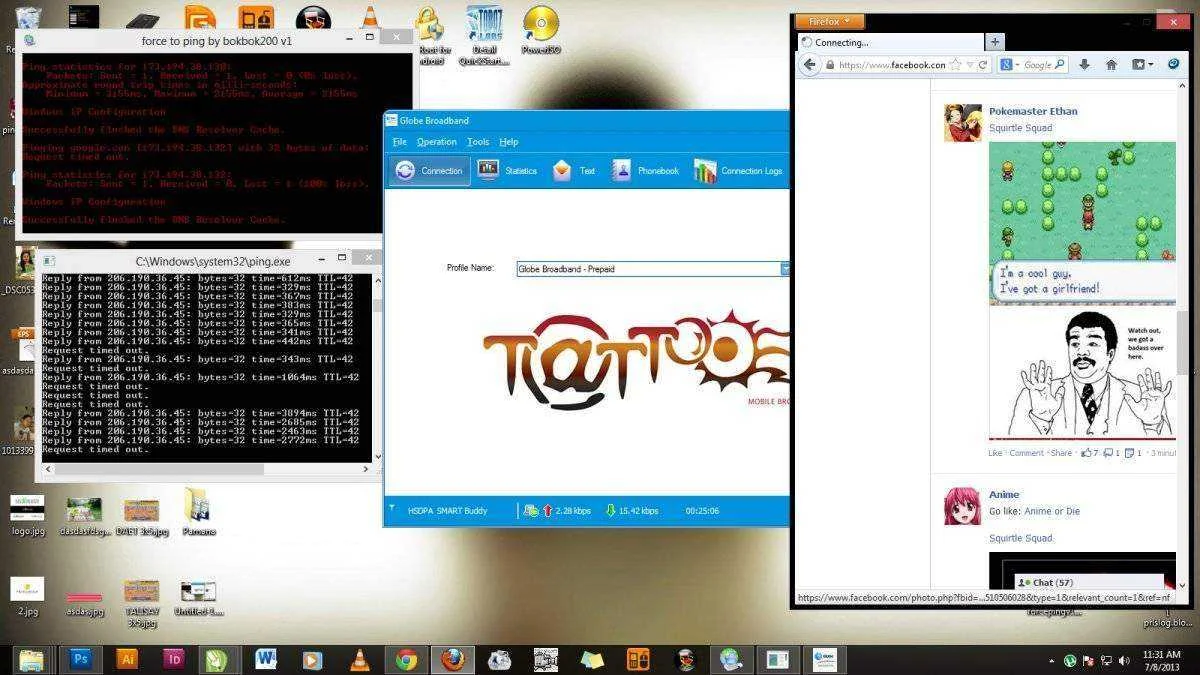Bookmark this page with the star icon

tap(956, 65)
